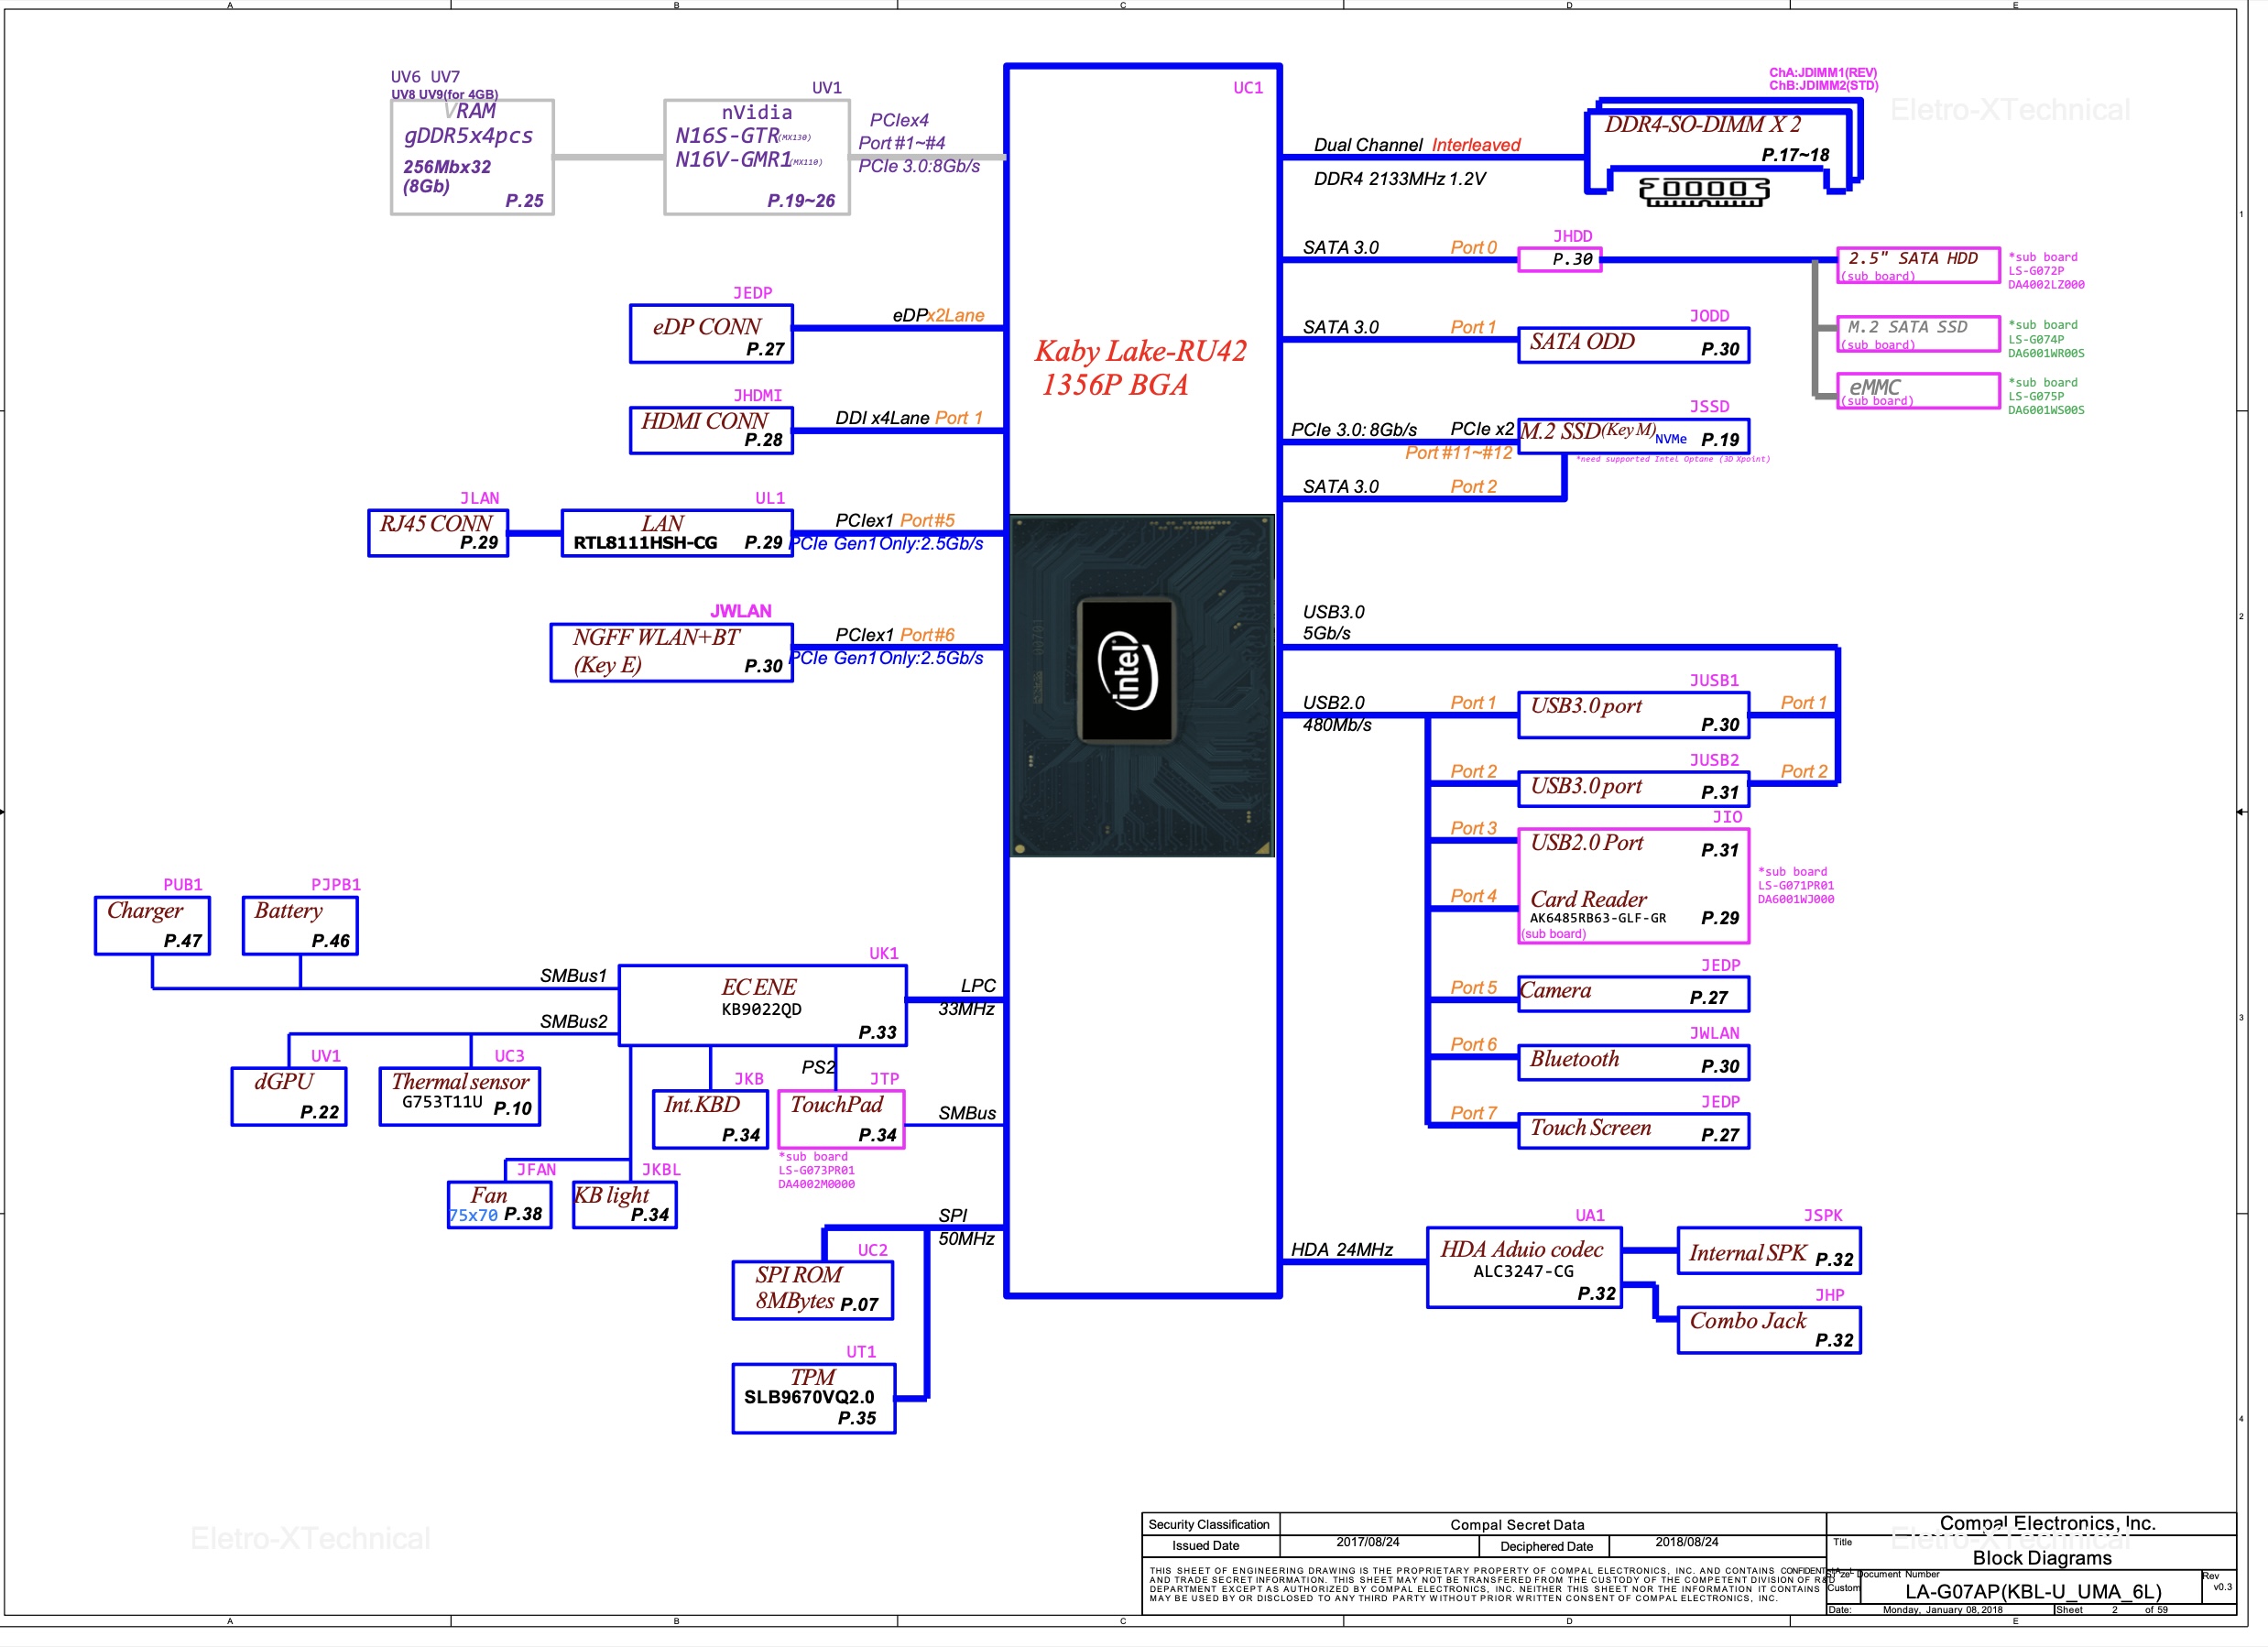Image resolution: width=2268 pixels, height=1647 pixels.
Task: Click the EC ENE KB9022QD block
Action: pos(762,1005)
